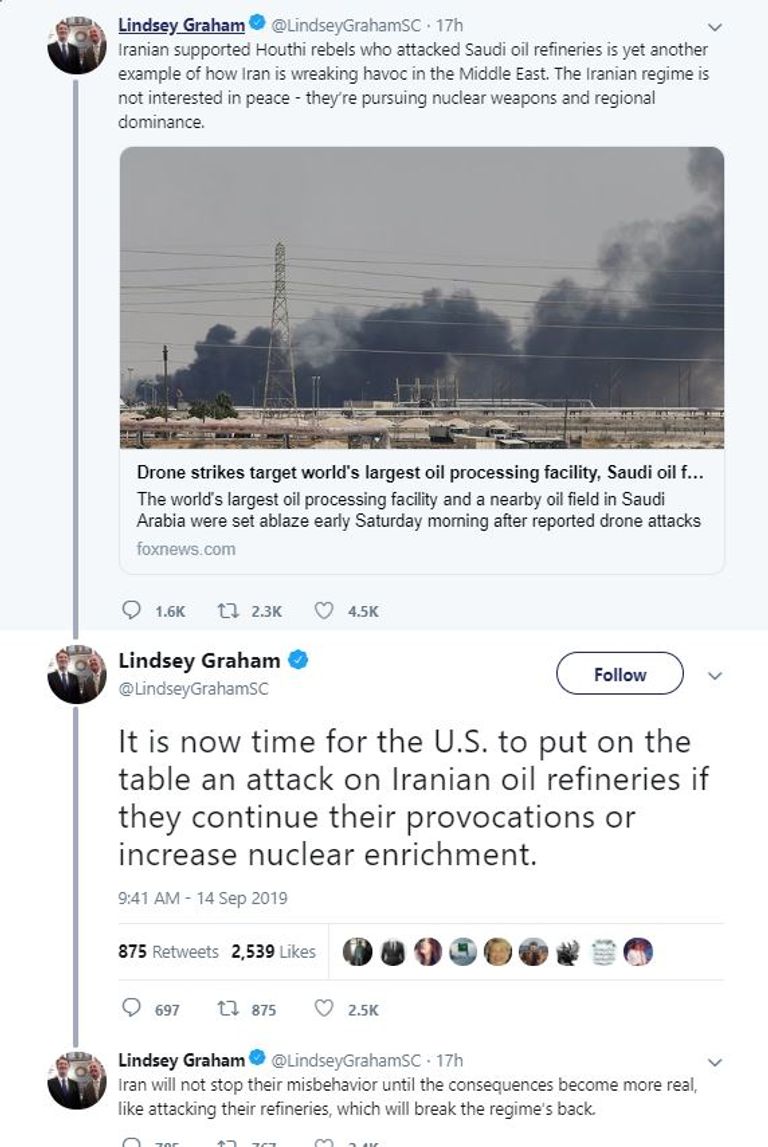Click first liker avatar in the likes row
This screenshot has width=768, height=1147.
click(x=357, y=952)
